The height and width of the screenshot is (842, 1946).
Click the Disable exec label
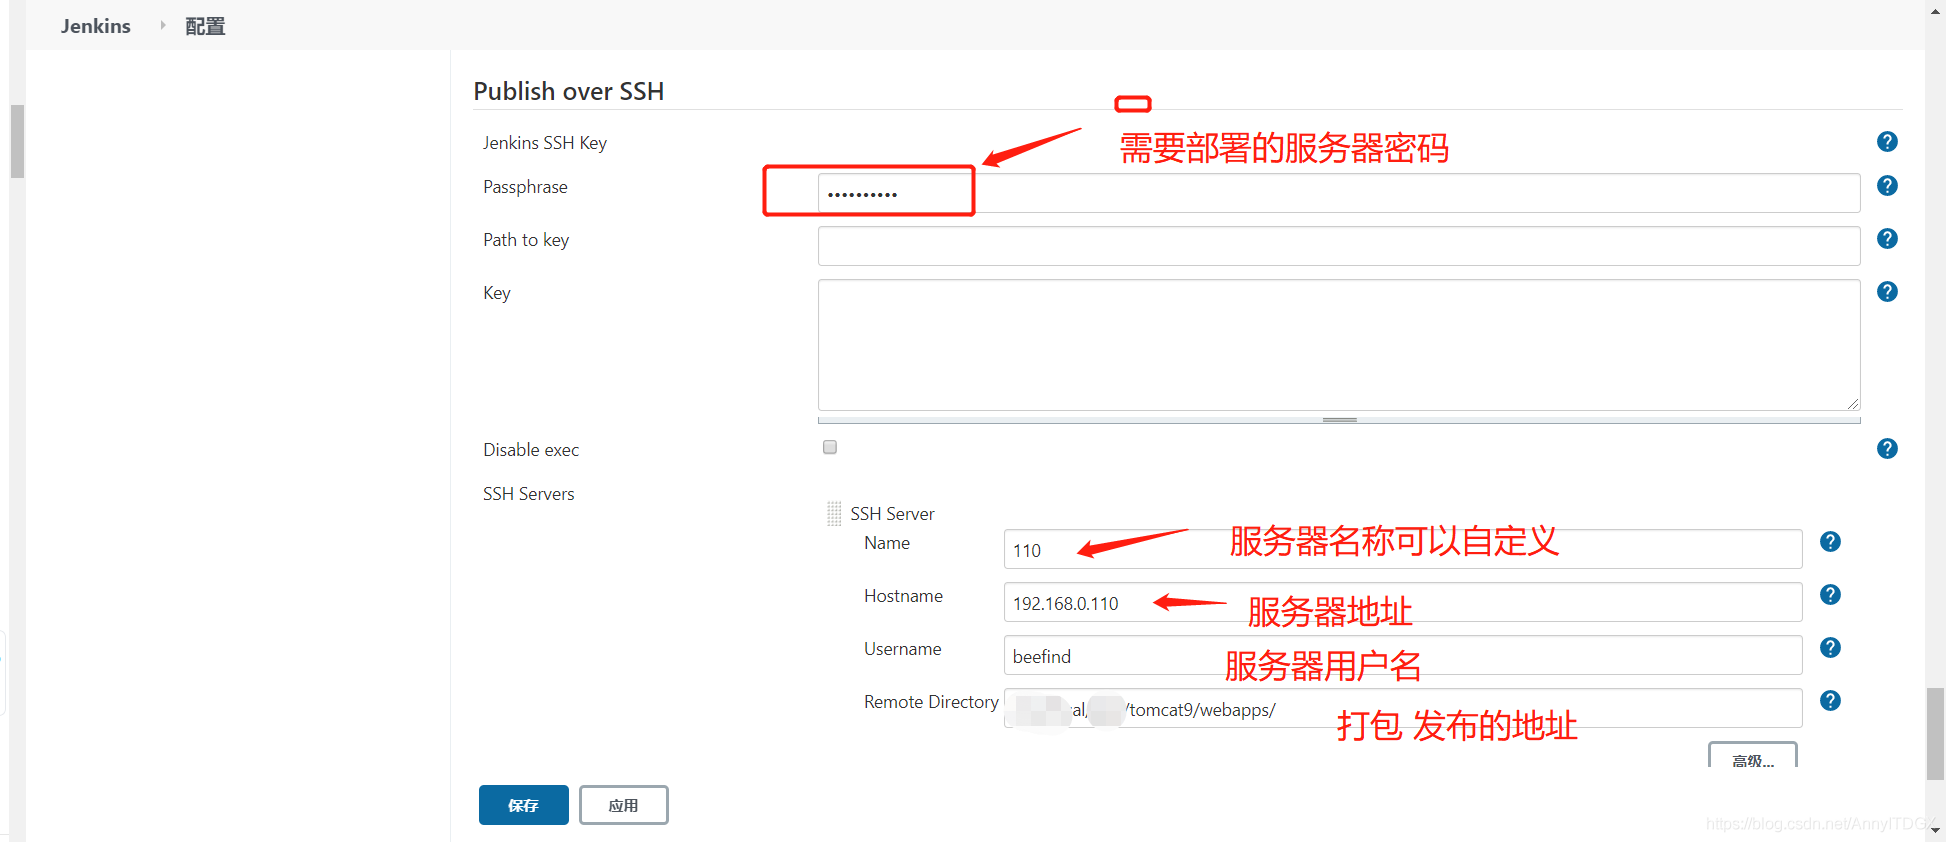click(x=531, y=450)
